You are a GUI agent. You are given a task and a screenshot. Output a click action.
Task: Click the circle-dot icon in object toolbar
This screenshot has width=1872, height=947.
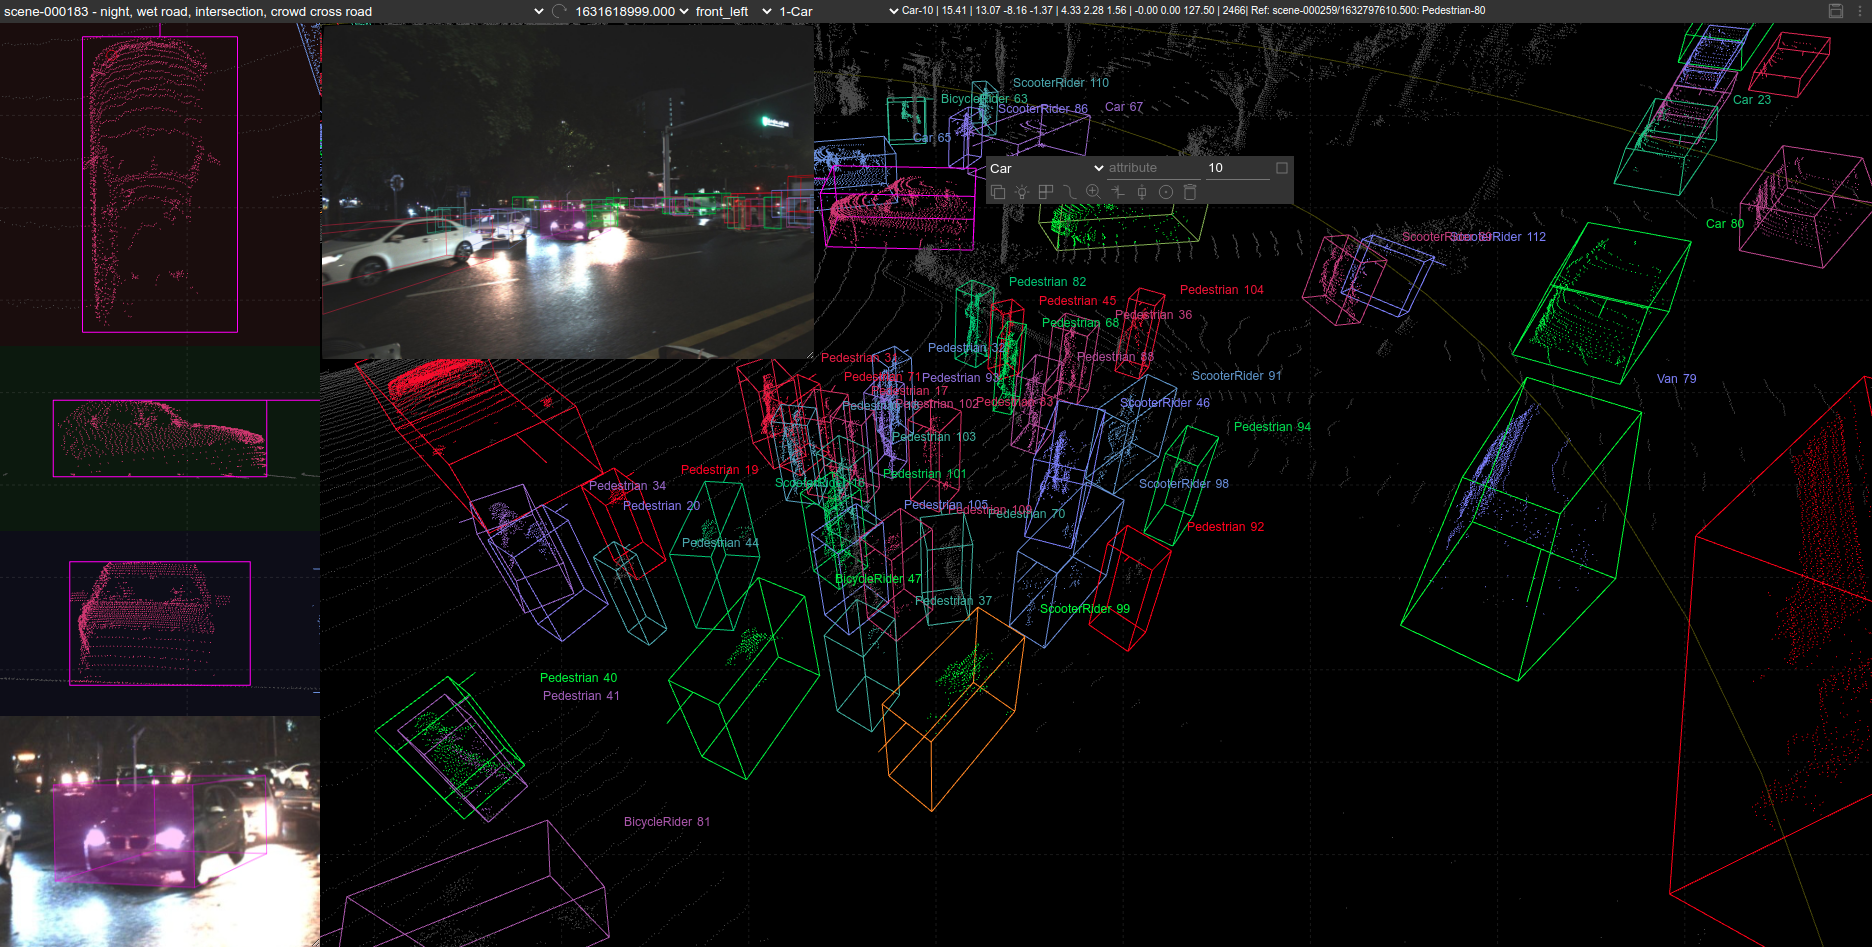point(1165,192)
